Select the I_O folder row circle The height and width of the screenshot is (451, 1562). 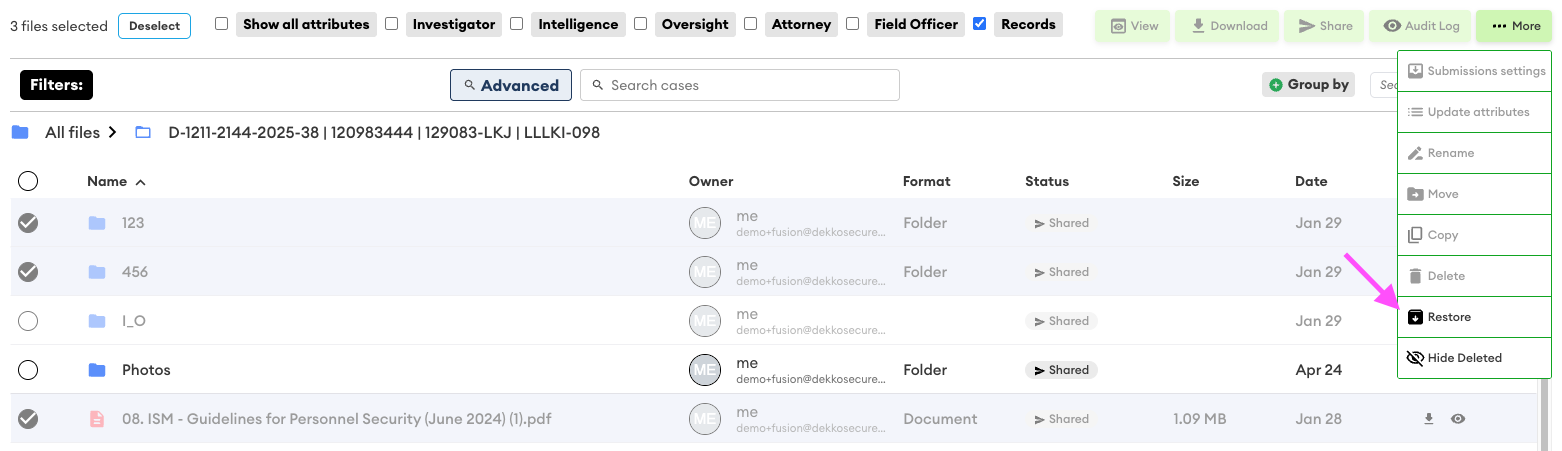click(x=28, y=321)
